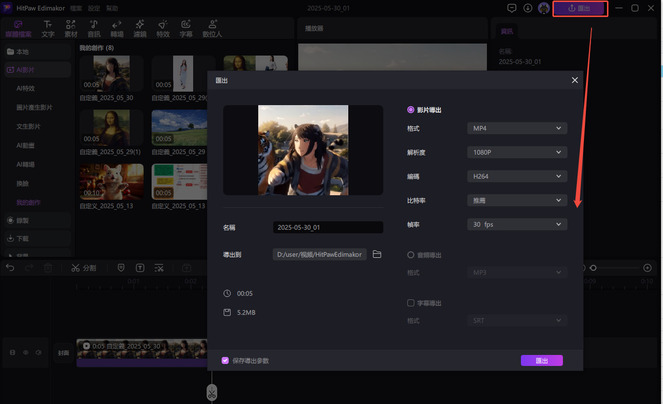
Task: Click the folder icon beside the export path
Action: [x=377, y=255]
